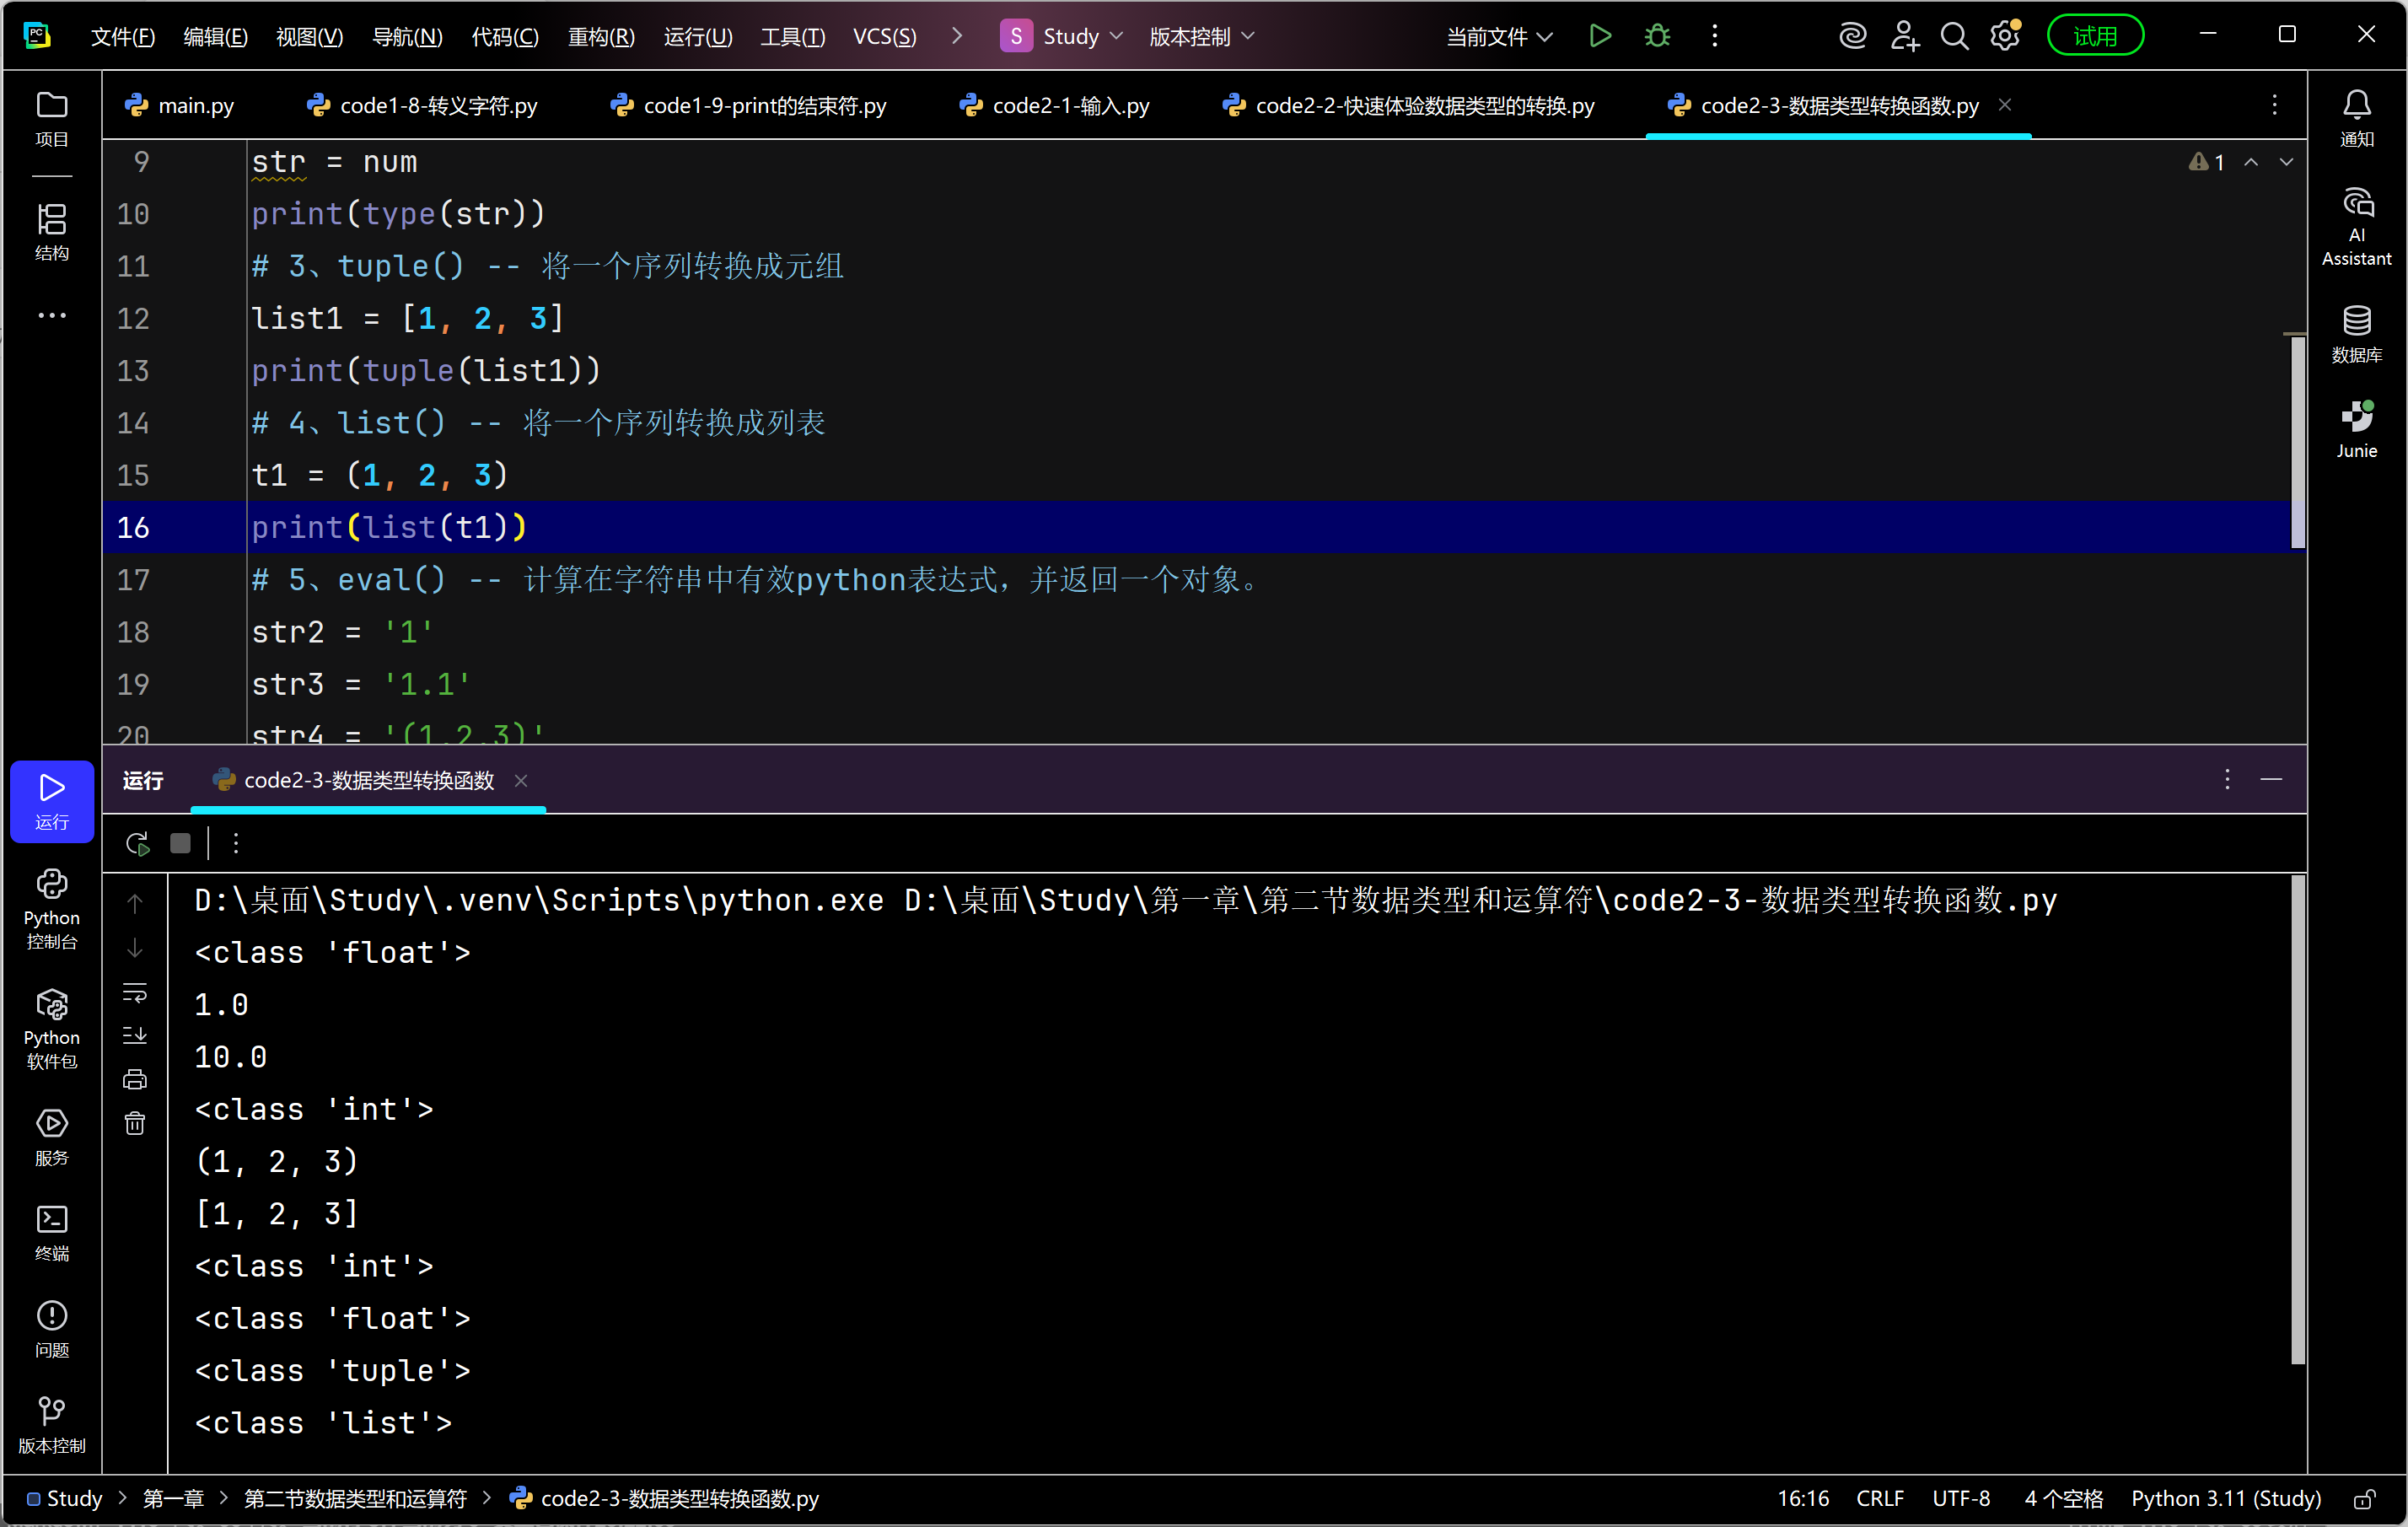Toggle read-only lock icon in status bar

(x=2364, y=1499)
